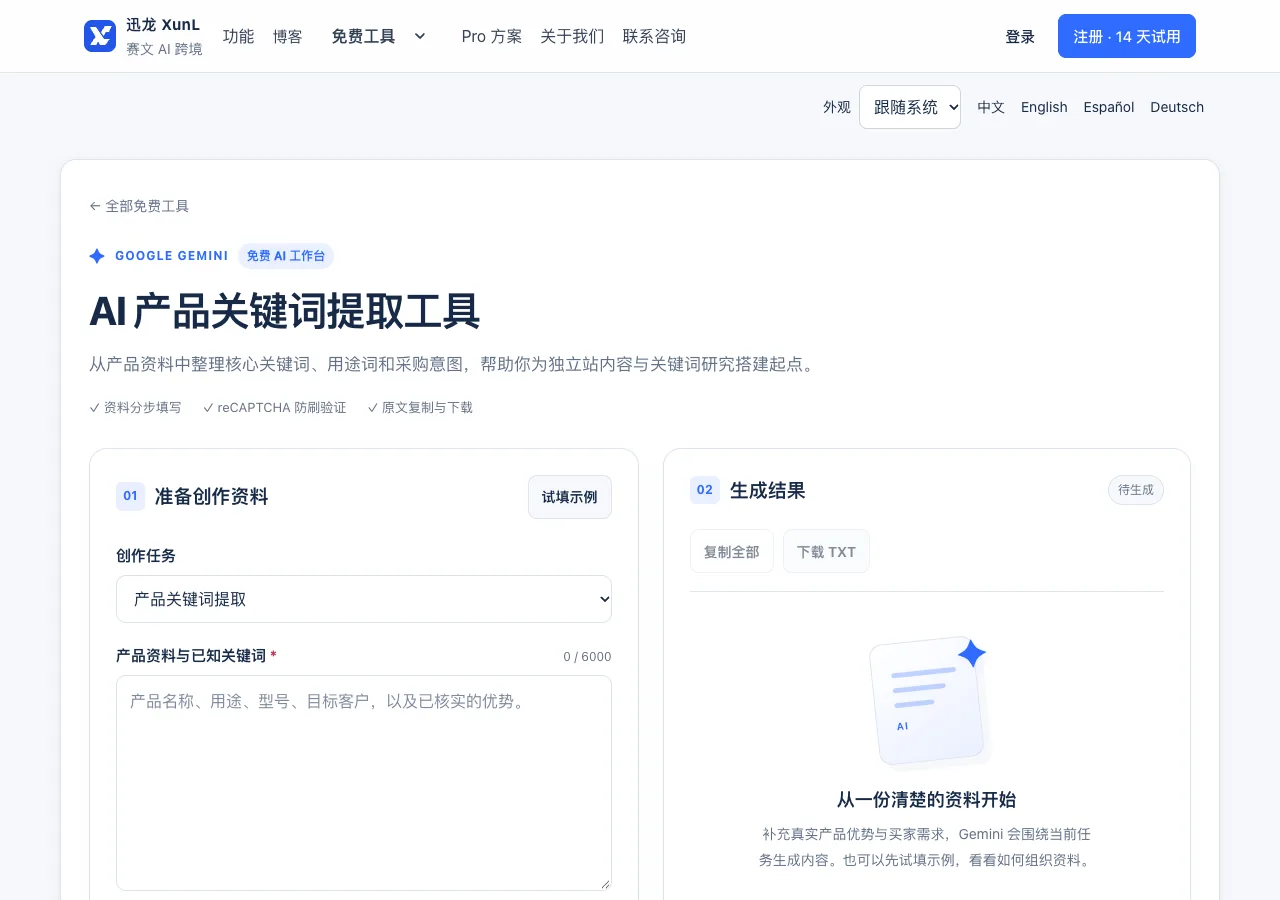Go to the 博客 page
1280x900 pixels.
pyautogui.click(x=288, y=36)
